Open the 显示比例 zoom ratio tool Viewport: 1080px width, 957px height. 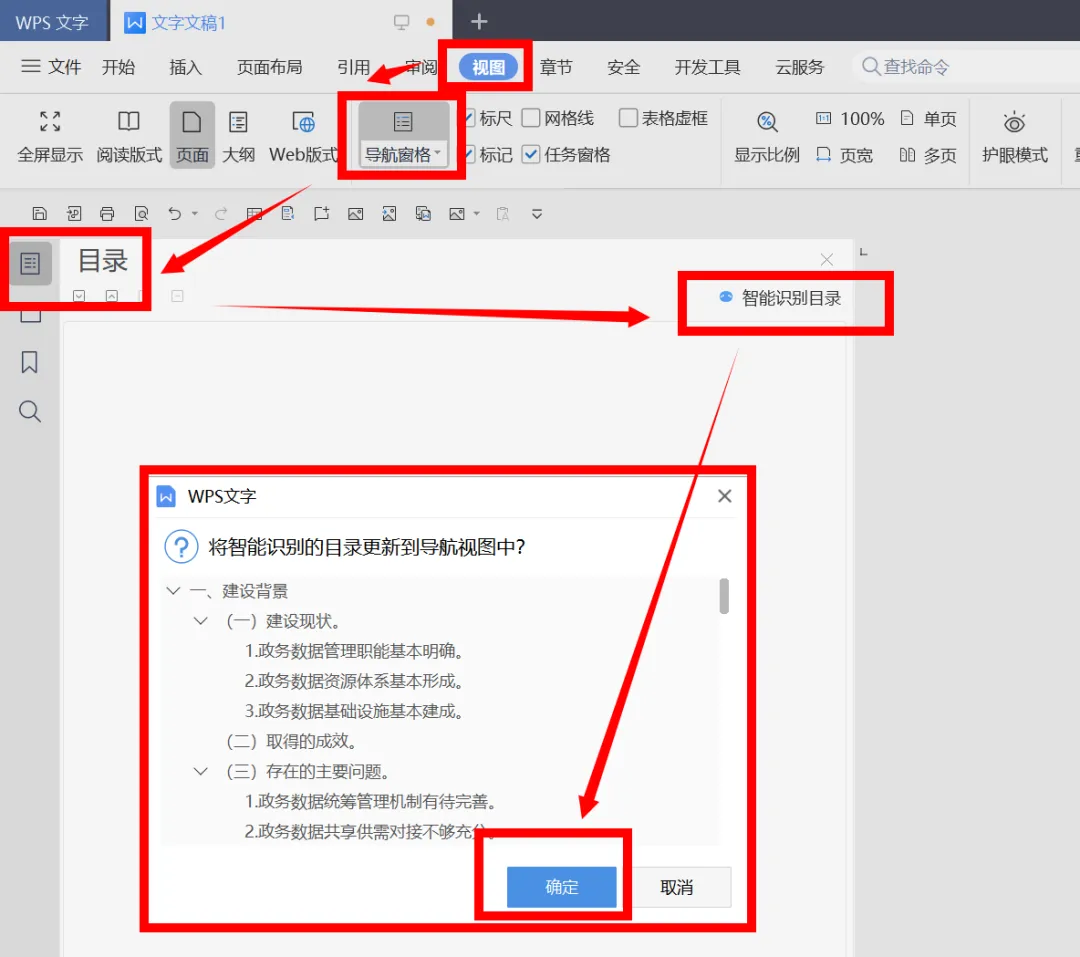pos(767,137)
